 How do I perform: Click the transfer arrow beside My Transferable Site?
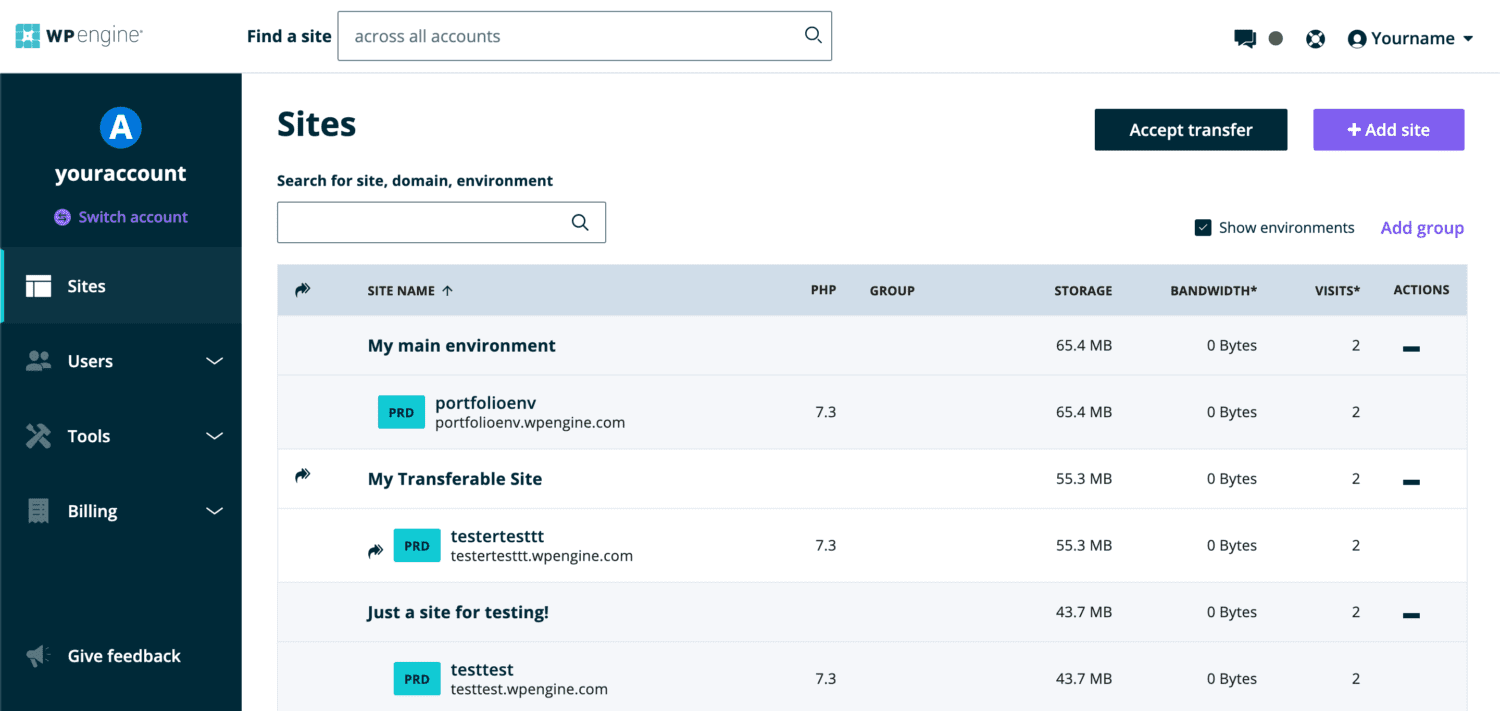[x=303, y=478]
